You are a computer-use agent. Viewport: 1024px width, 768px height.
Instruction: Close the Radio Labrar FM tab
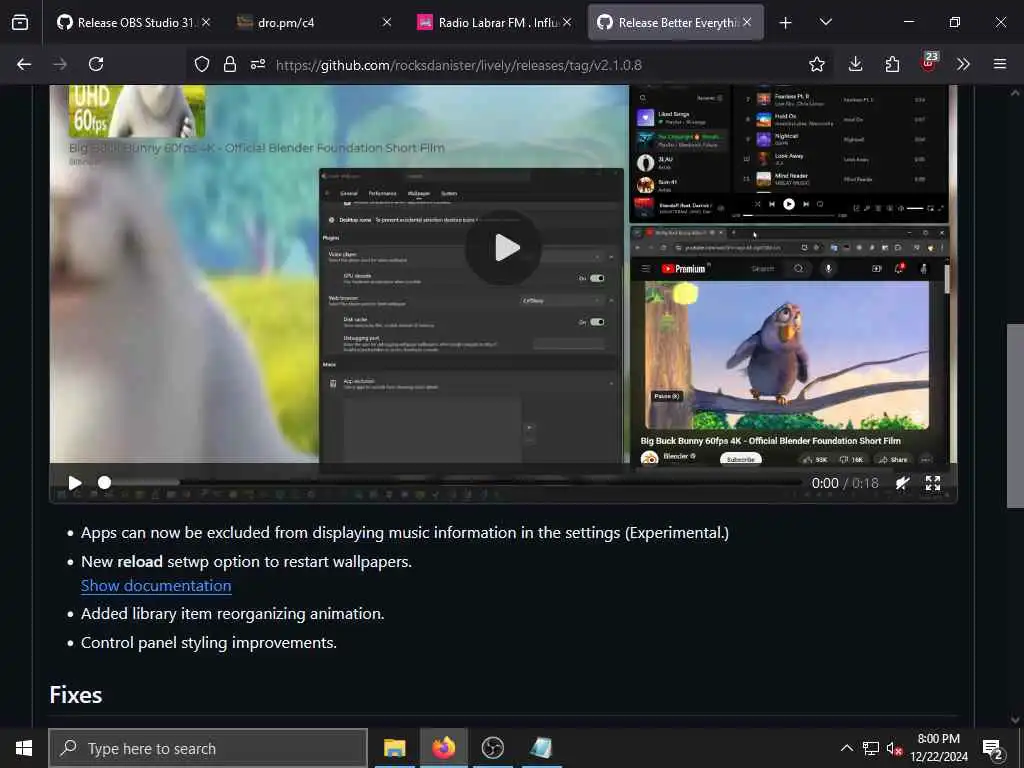567,22
